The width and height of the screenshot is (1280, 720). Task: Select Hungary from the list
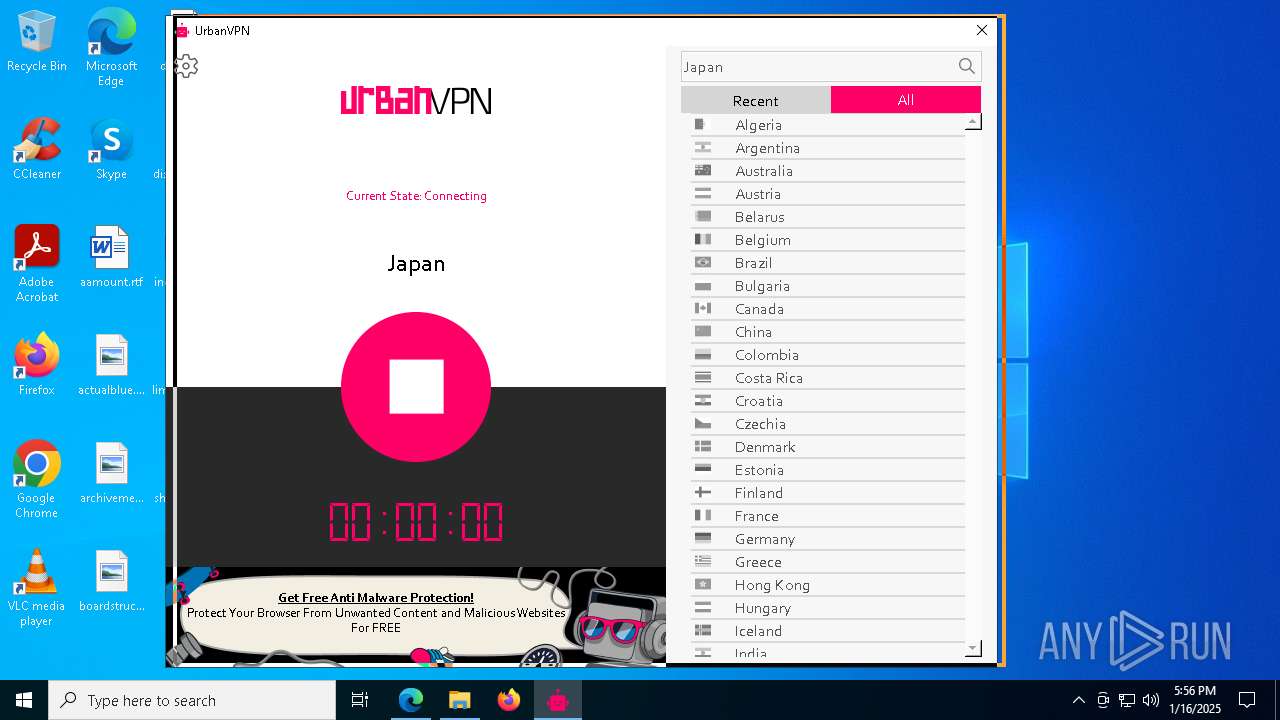pyautogui.click(x=828, y=608)
